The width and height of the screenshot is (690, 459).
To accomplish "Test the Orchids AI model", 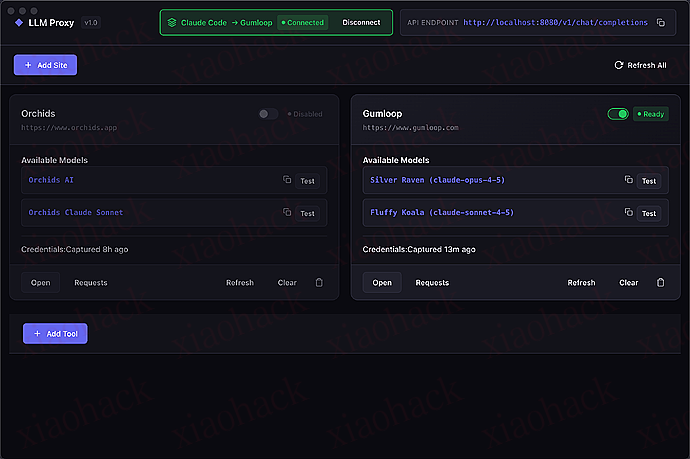I will pos(307,181).
